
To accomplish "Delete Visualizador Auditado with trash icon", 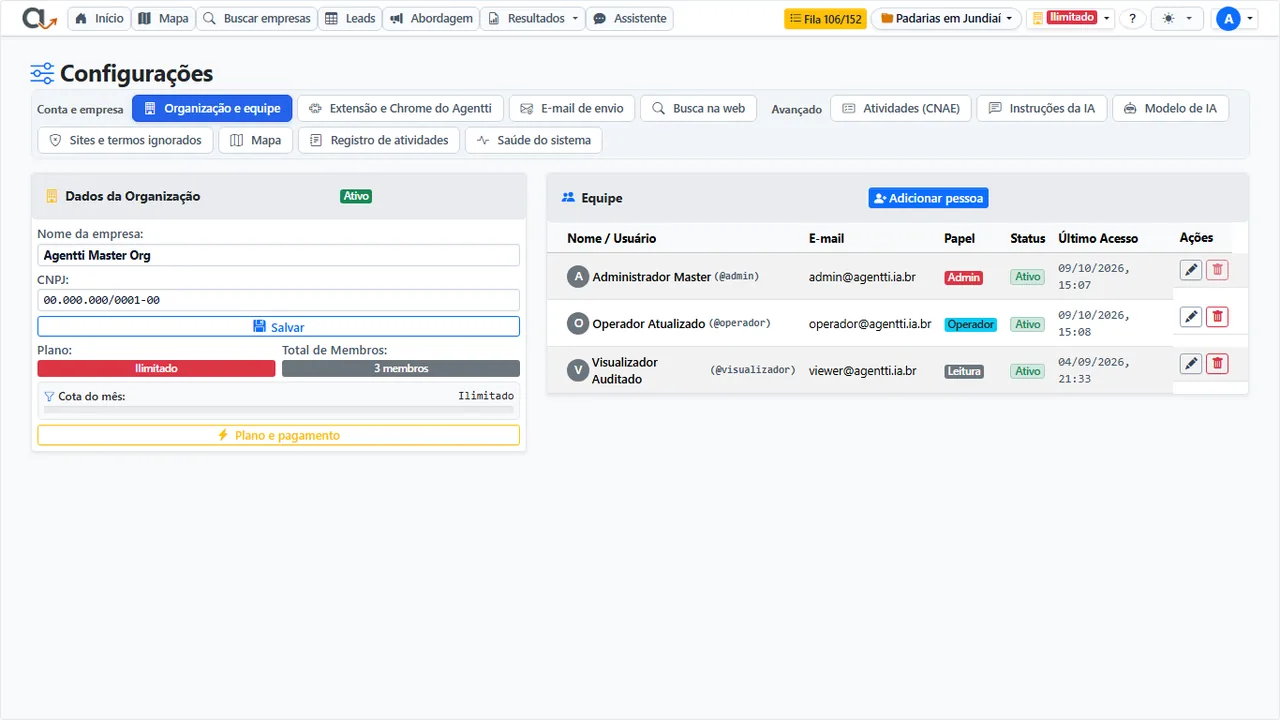I will (x=1217, y=364).
